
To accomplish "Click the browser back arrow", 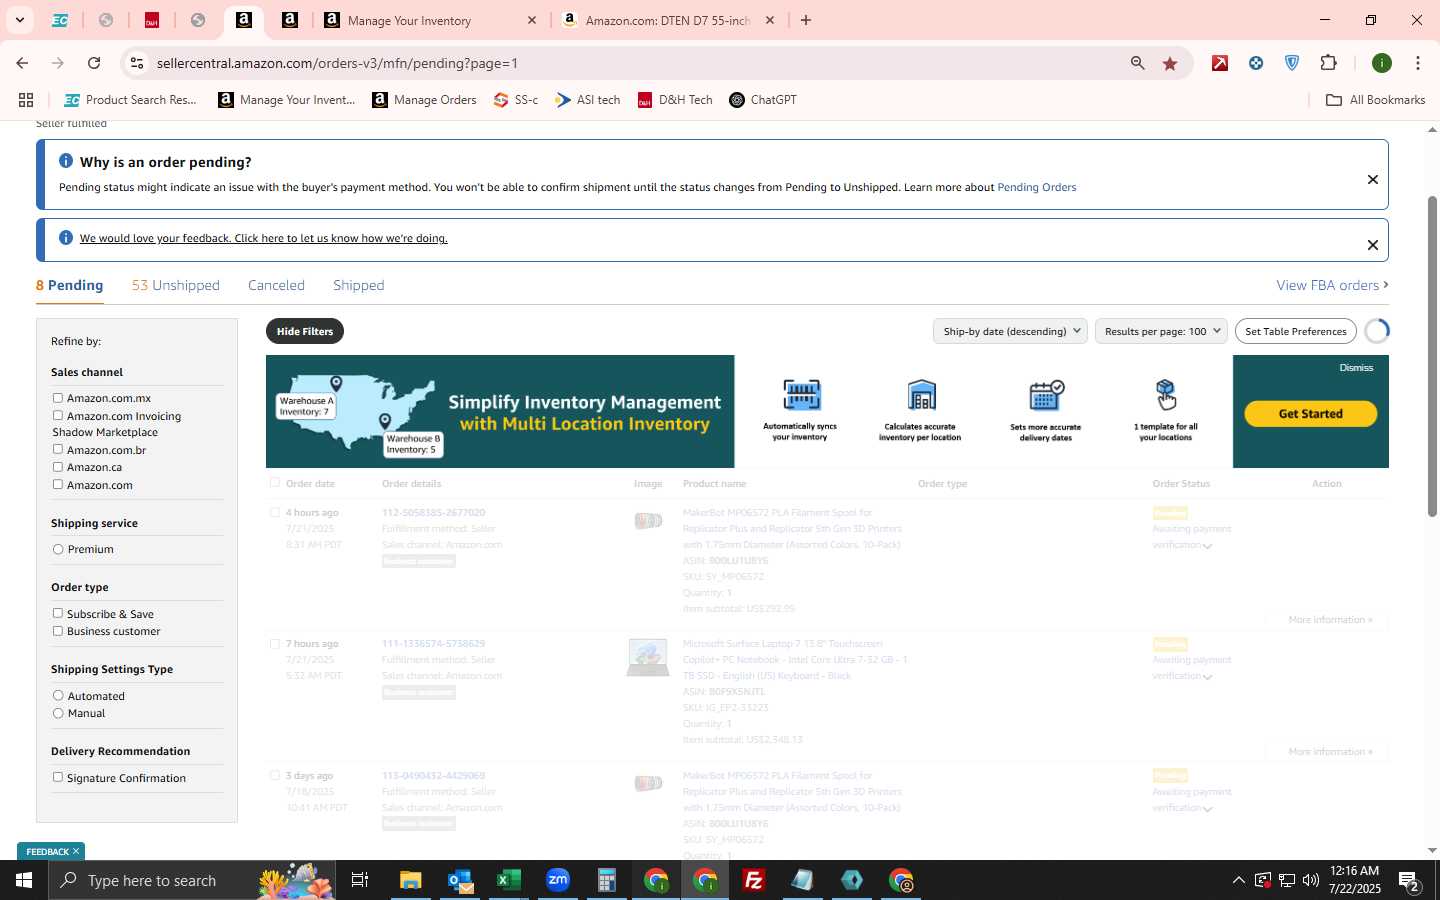I will [22, 63].
